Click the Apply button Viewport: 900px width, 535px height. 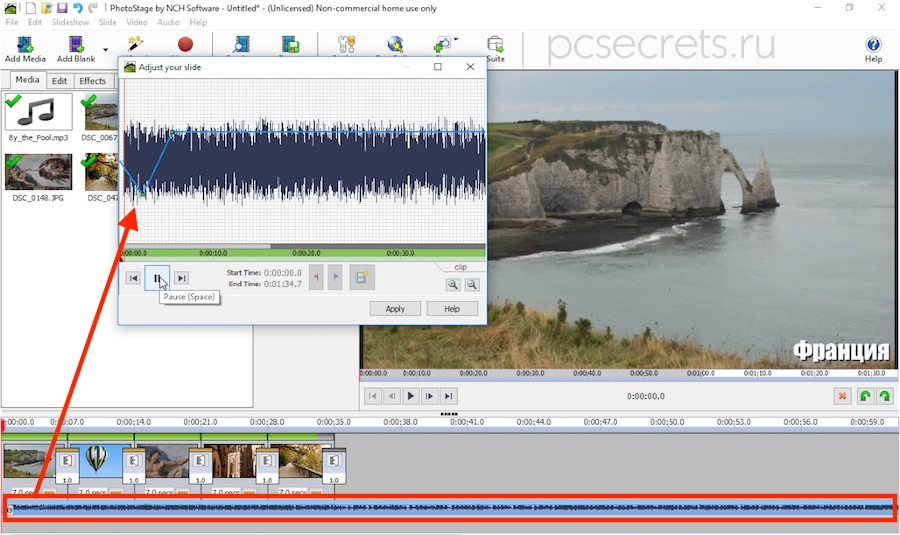click(x=395, y=309)
